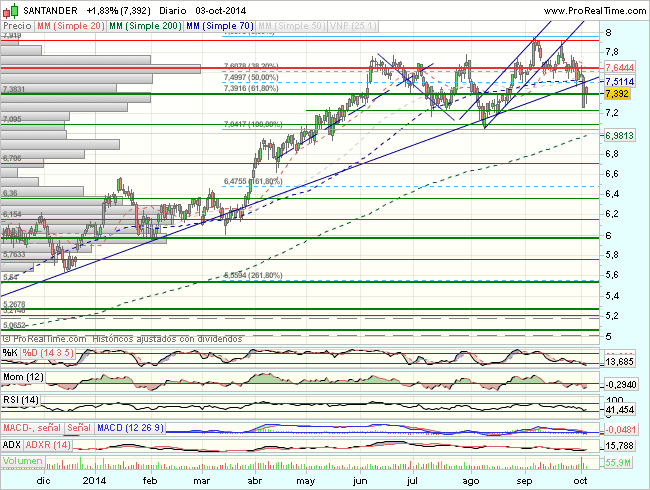This screenshot has width=650, height=490.
Task: Click the 2014 year axis label
Action: [95, 481]
